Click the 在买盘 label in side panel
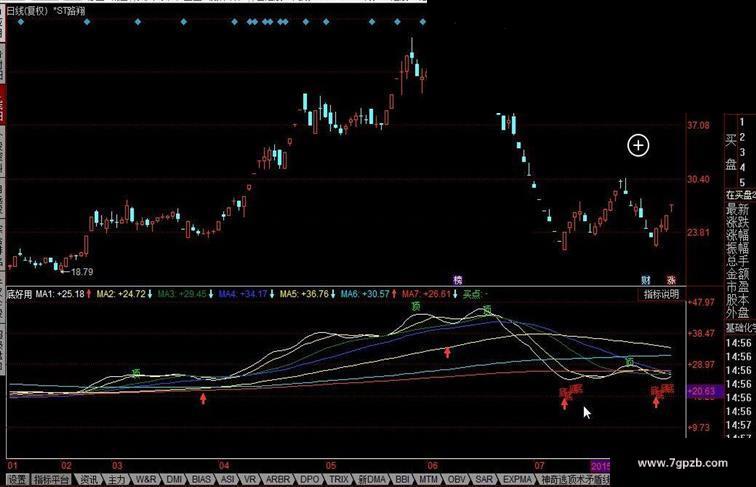This screenshot has width=756, height=487. [739, 195]
